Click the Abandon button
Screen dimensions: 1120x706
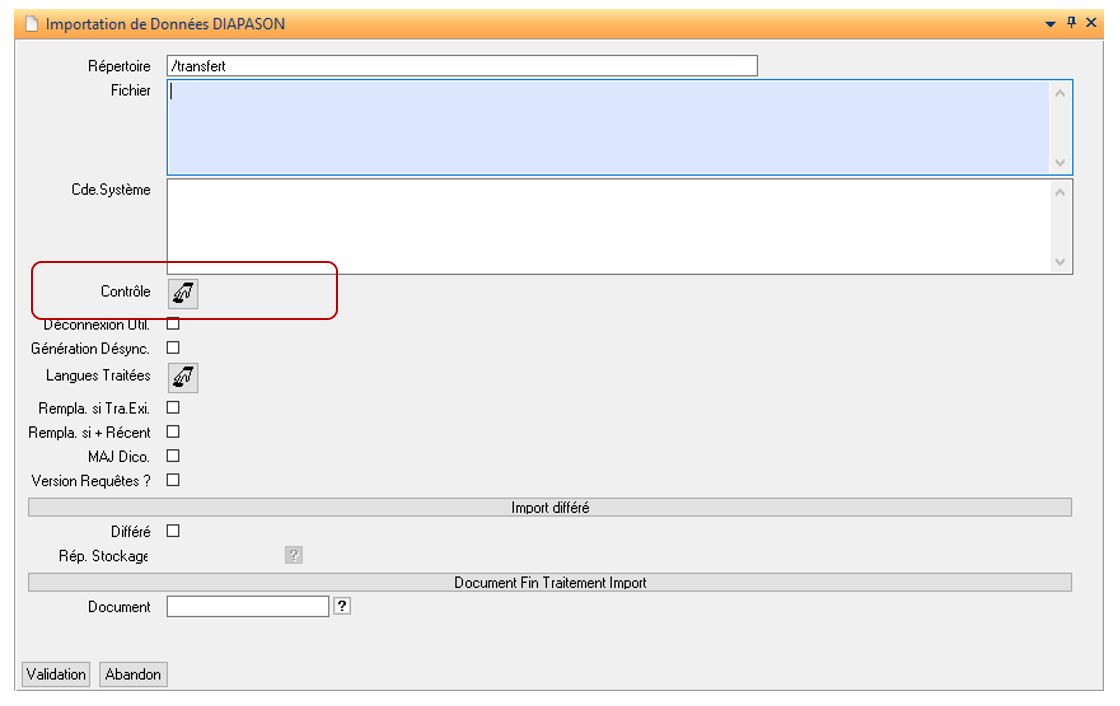[133, 675]
